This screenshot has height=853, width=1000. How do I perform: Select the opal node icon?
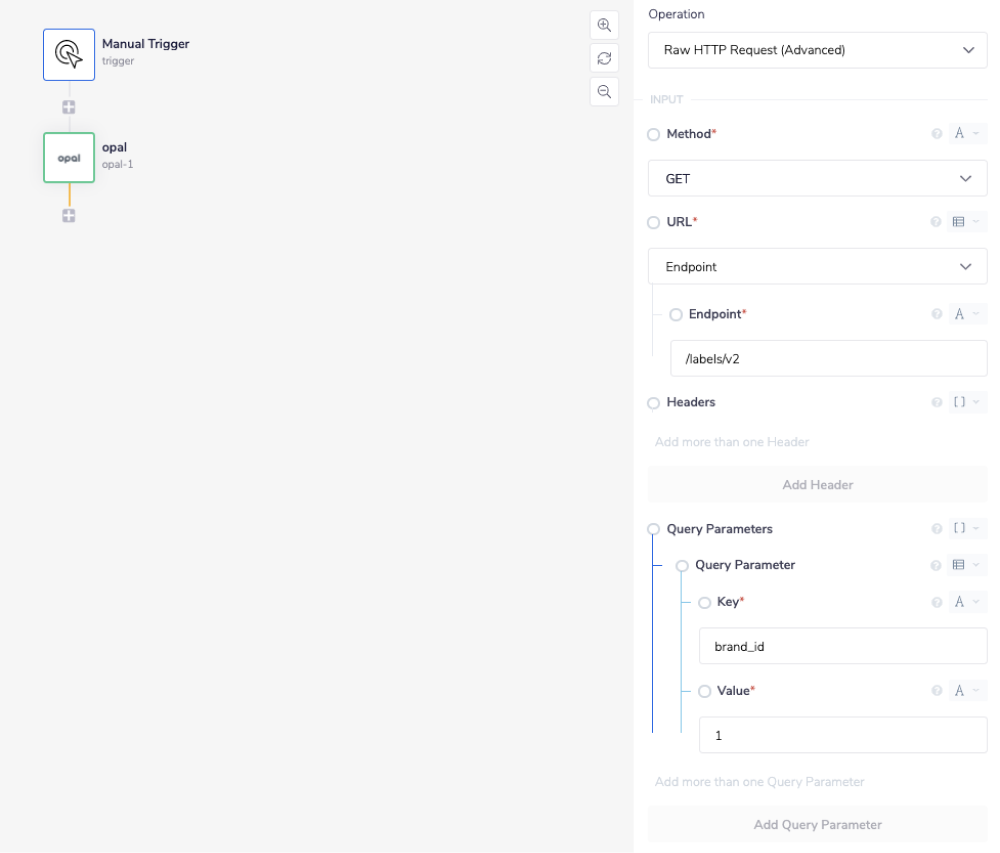pyautogui.click(x=69, y=158)
